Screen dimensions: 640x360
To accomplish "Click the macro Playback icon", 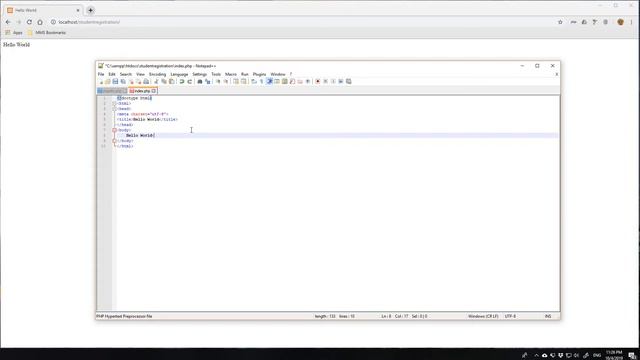I will coord(333,82).
